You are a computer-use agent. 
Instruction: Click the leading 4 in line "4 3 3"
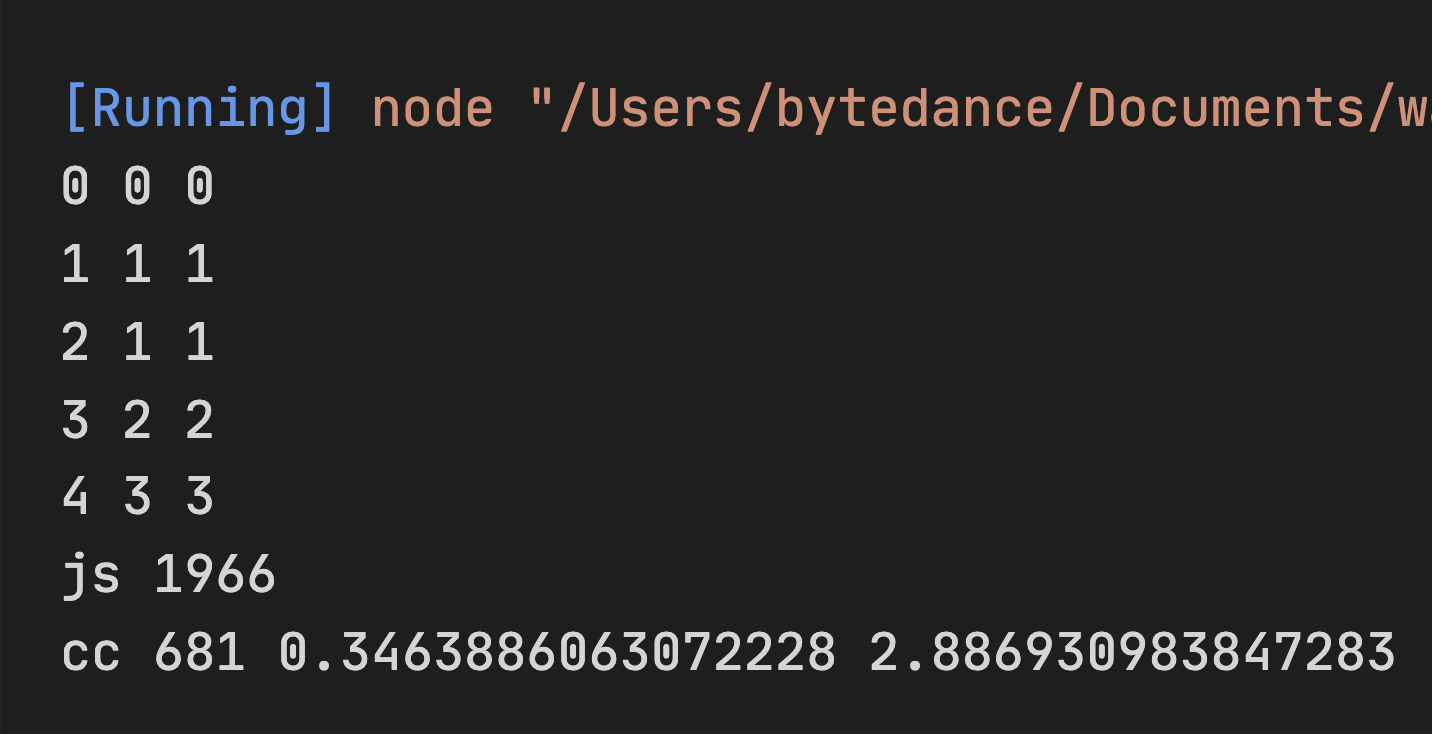tap(75, 498)
